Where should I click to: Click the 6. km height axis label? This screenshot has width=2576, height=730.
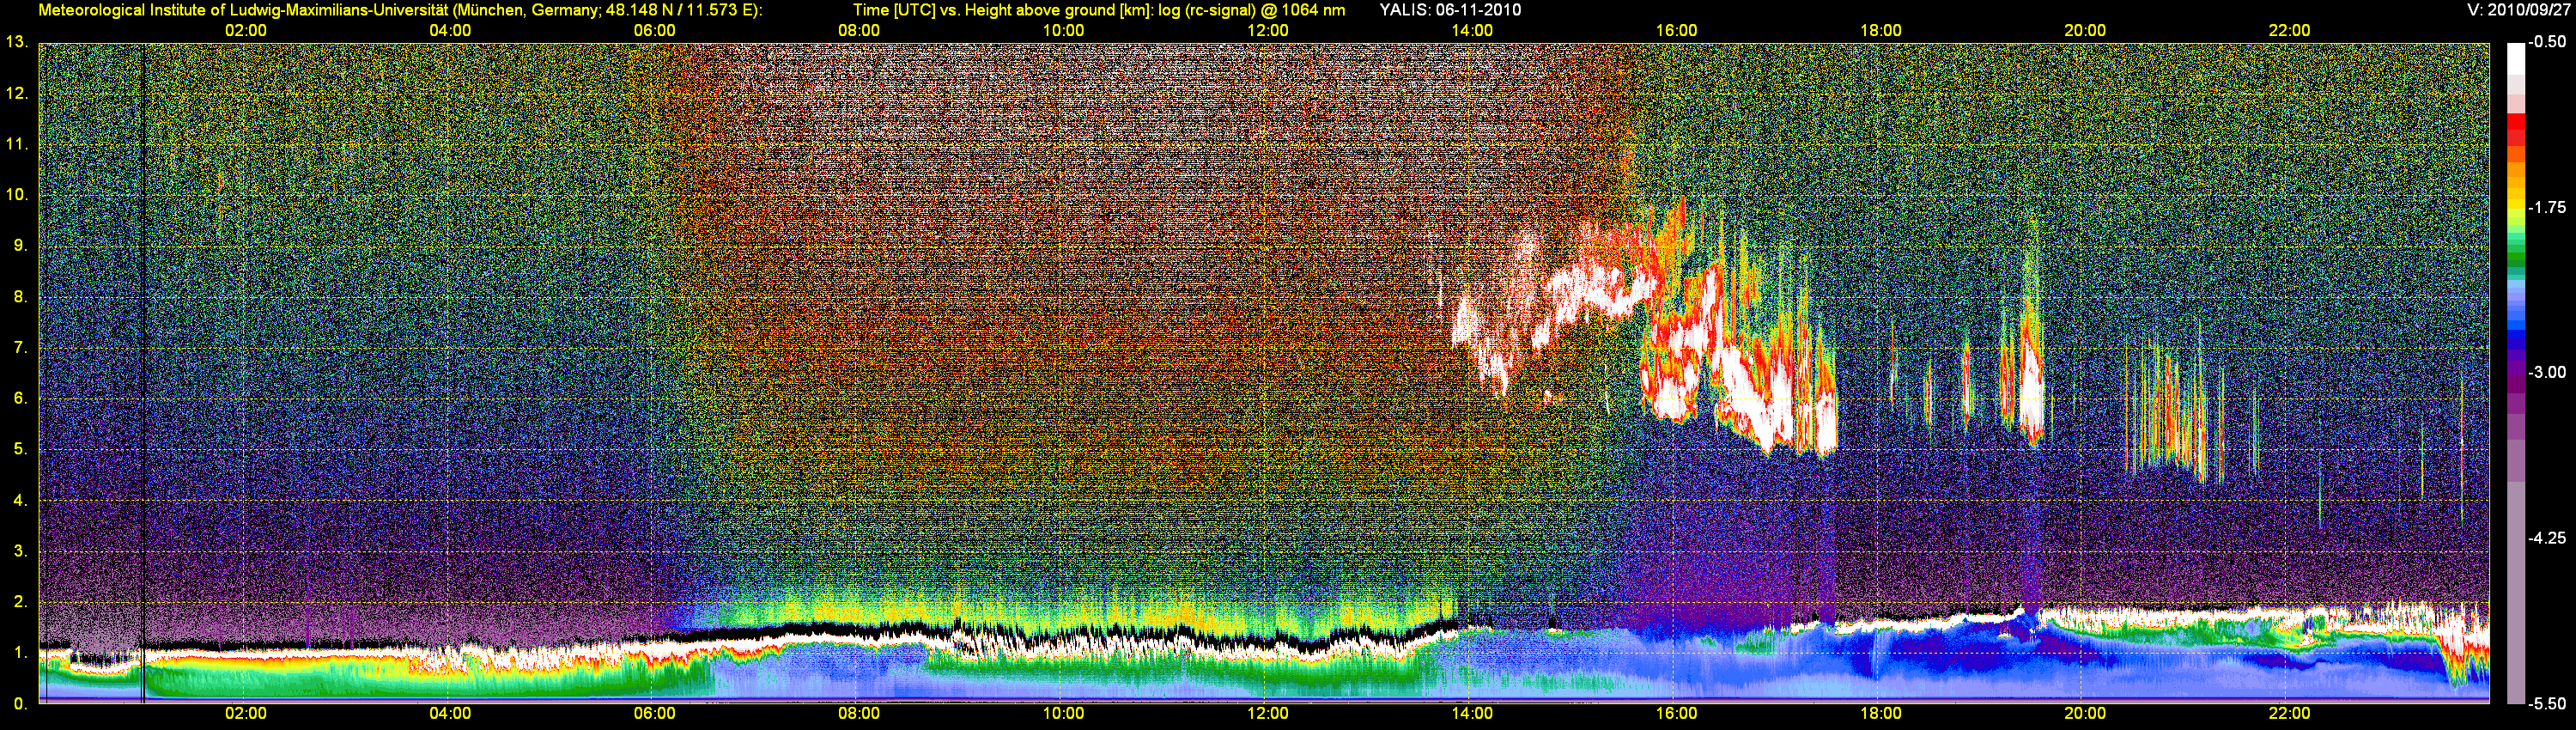(20, 398)
